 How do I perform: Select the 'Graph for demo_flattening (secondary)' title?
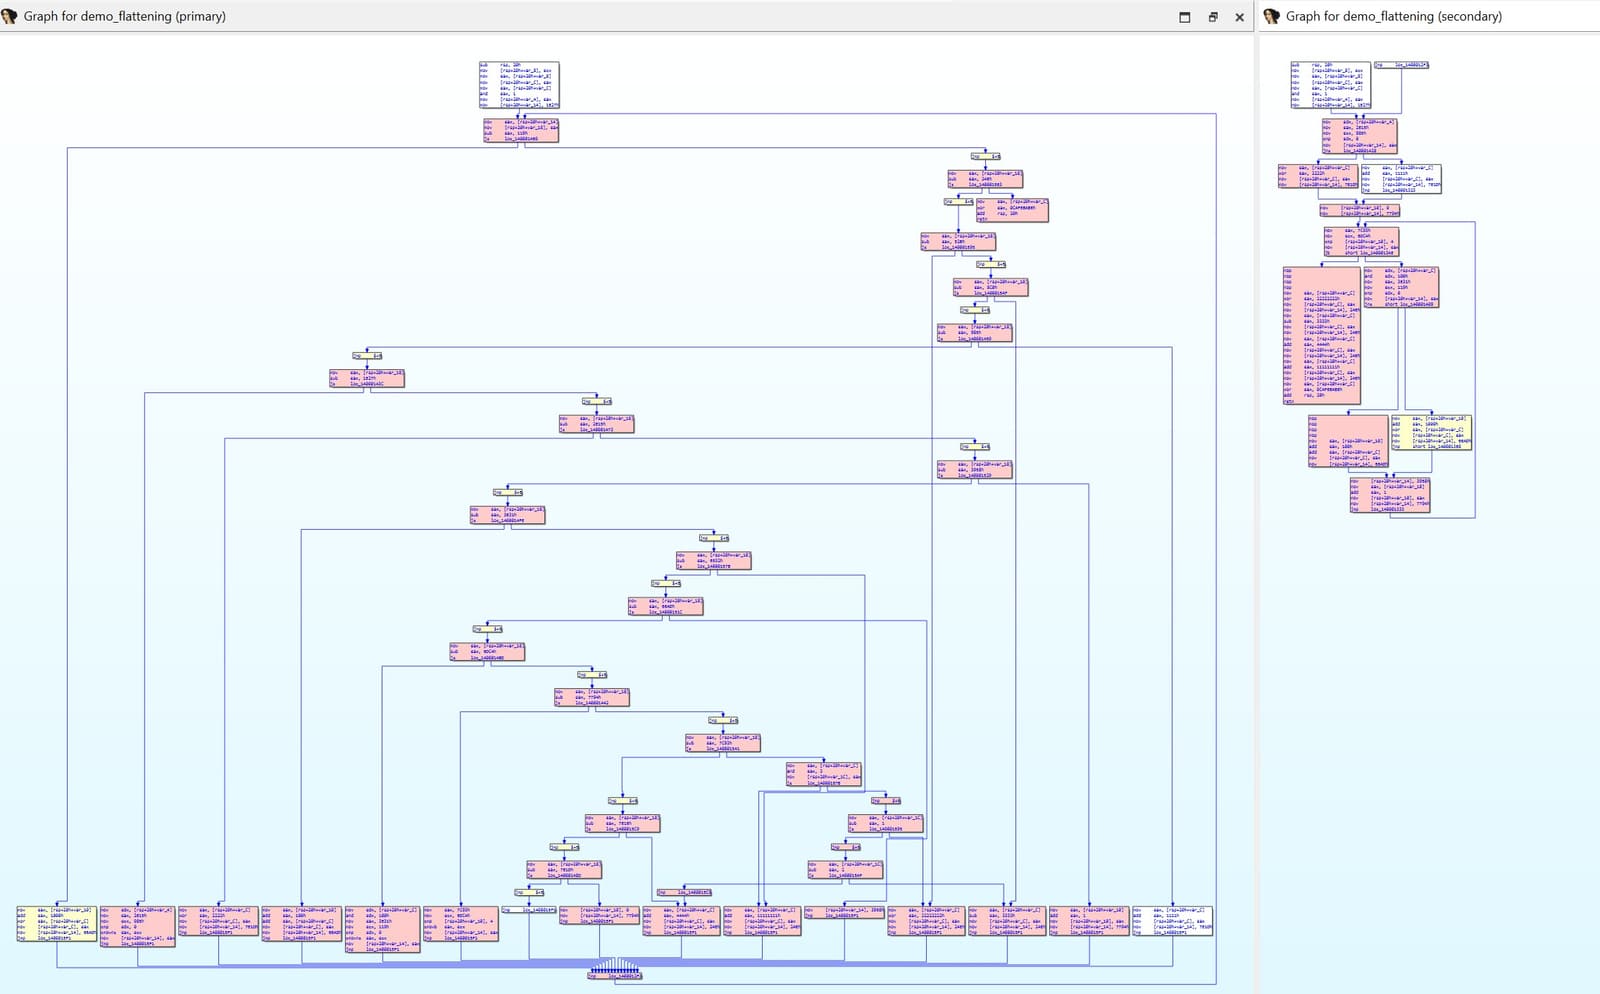coord(1394,16)
